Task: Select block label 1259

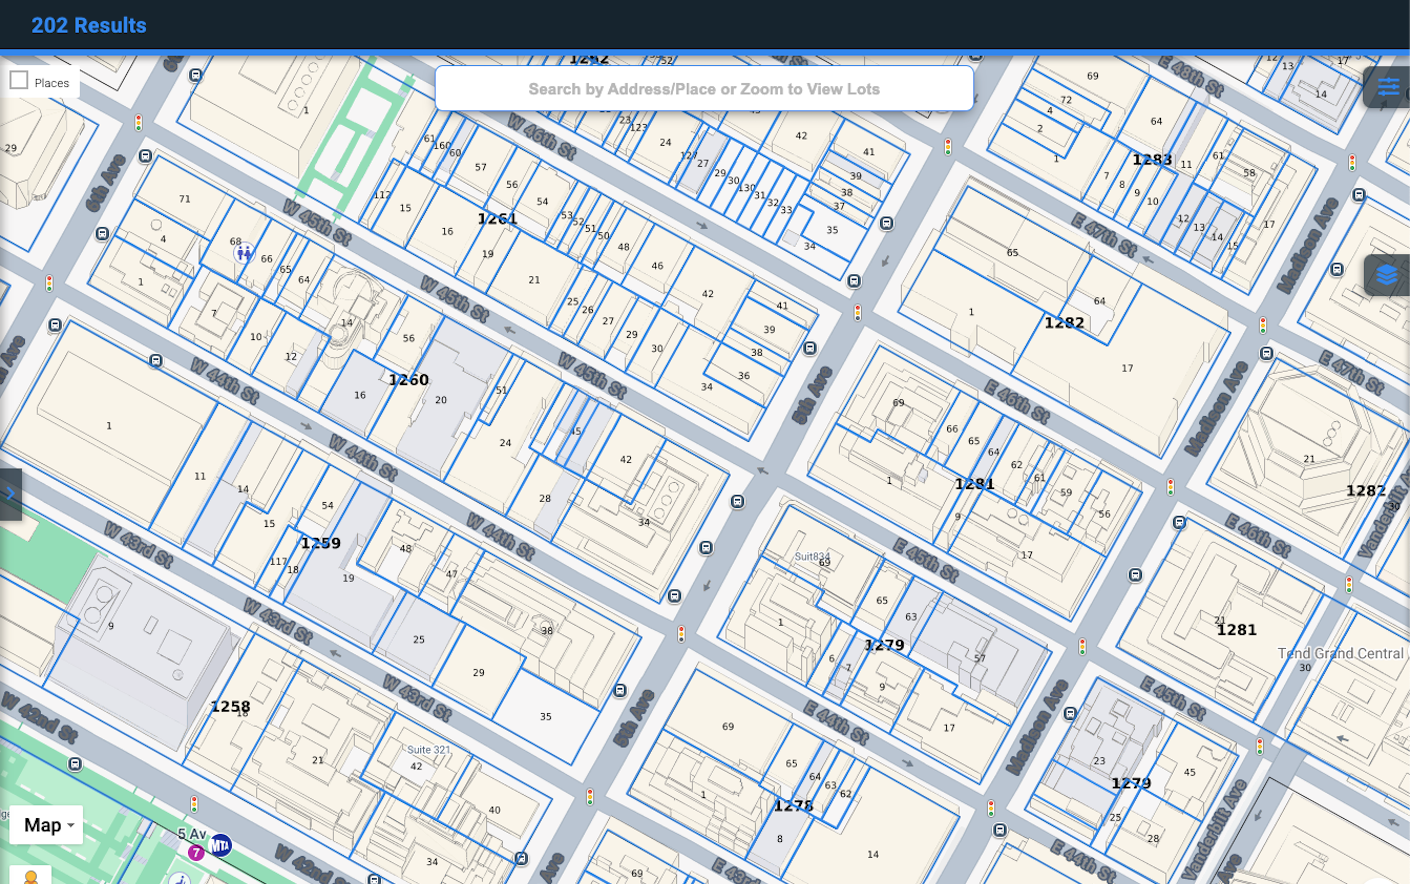Action: click(x=321, y=543)
